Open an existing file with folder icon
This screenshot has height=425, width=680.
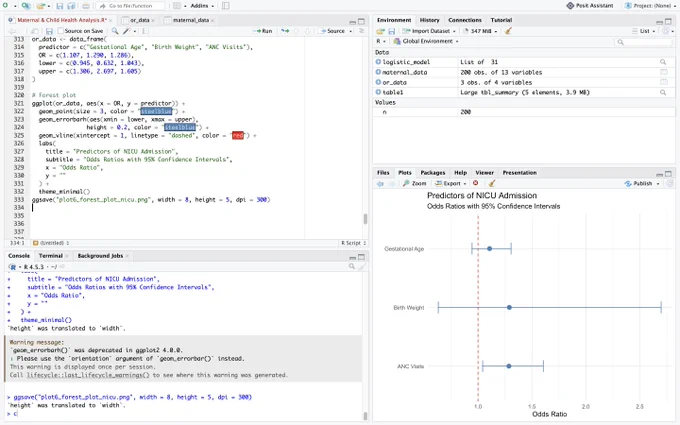(x=40, y=6)
